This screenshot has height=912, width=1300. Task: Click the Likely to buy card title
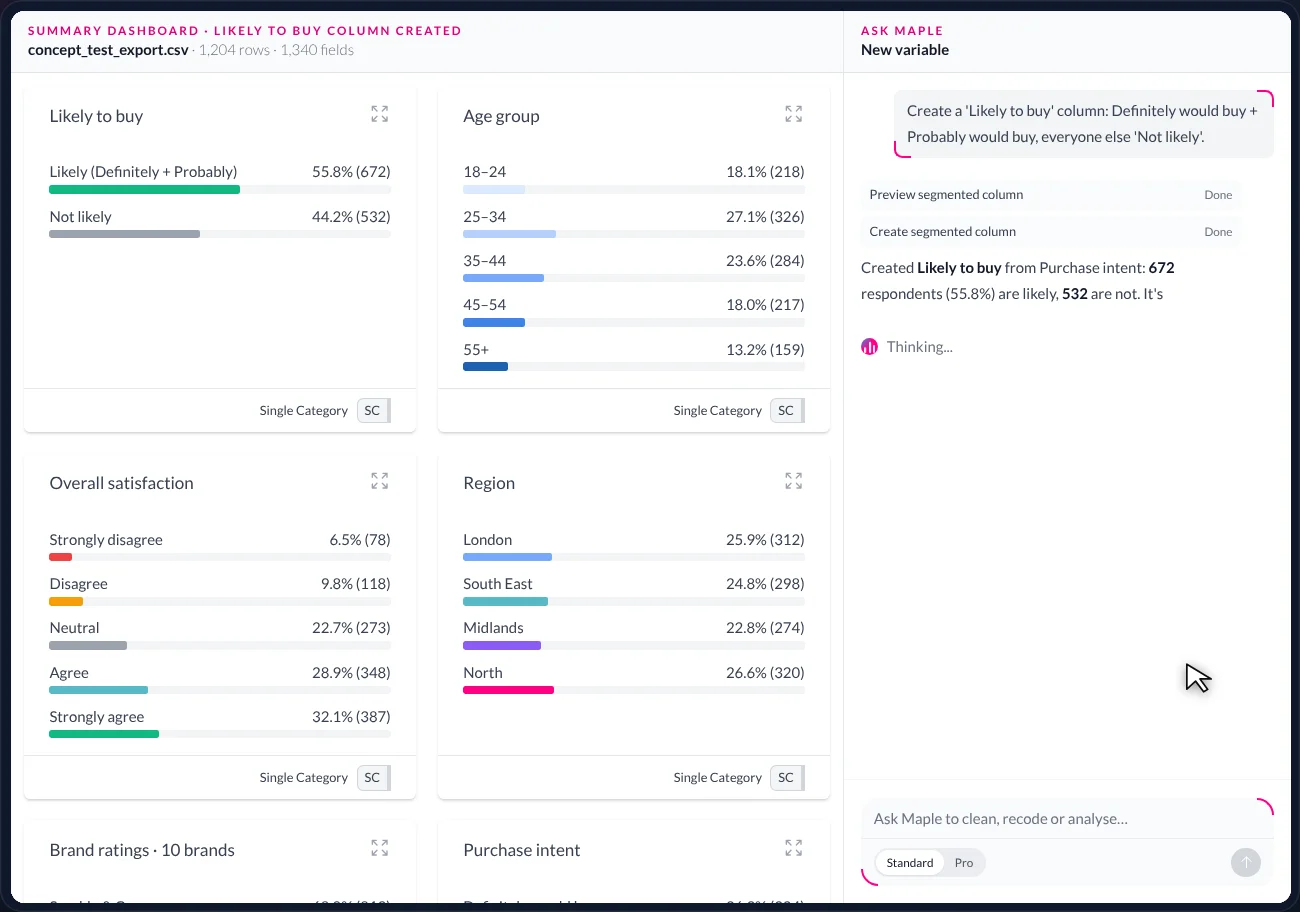(96, 116)
